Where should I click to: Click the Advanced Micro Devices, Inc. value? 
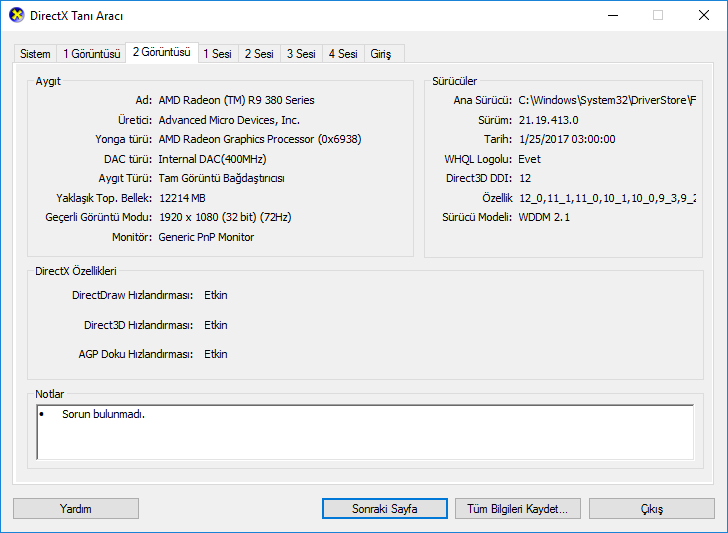pos(229,120)
